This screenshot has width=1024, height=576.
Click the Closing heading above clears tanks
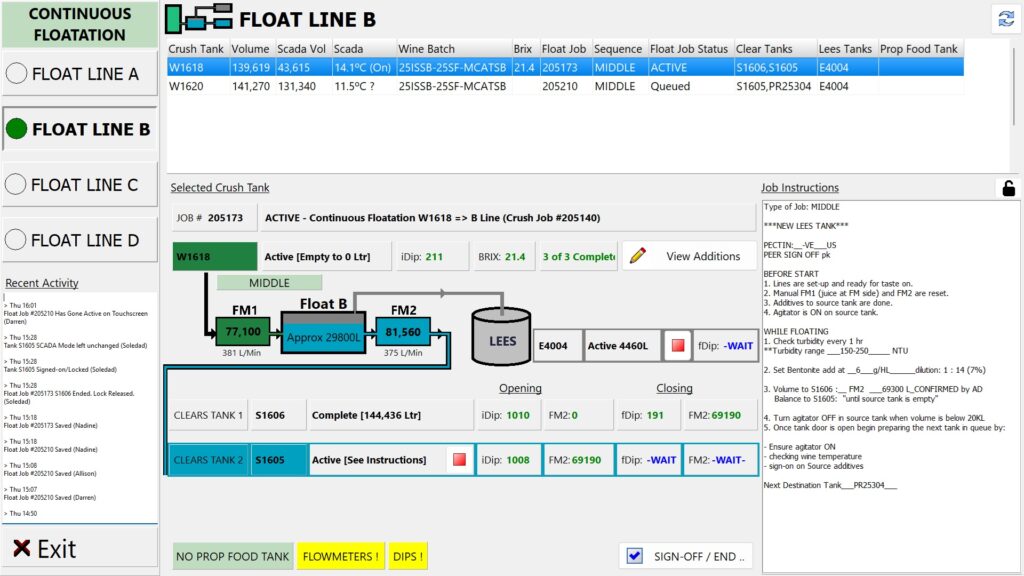tap(674, 388)
